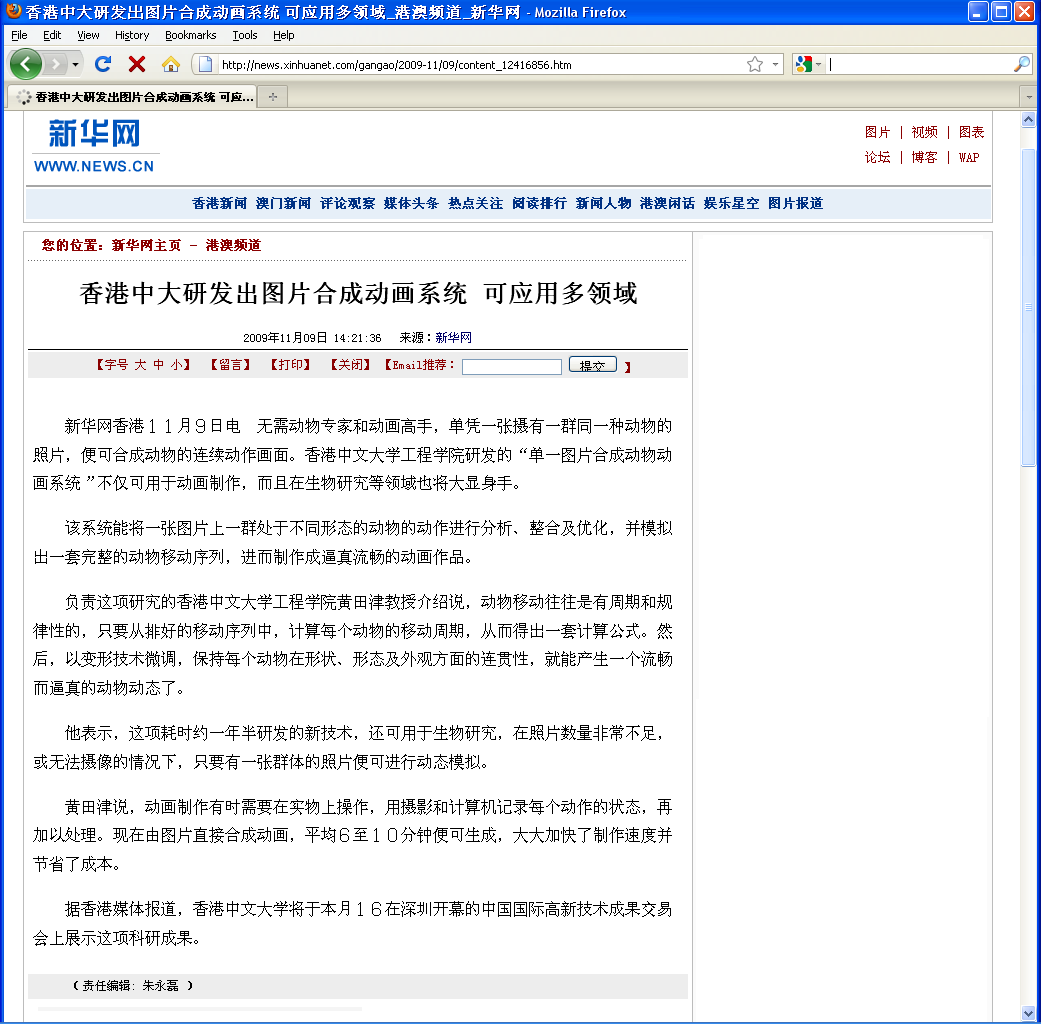Viewport: 1041px width, 1024px height.
Task: Click the editor credit 责任编辑: 朱永磊
Action: (133, 986)
